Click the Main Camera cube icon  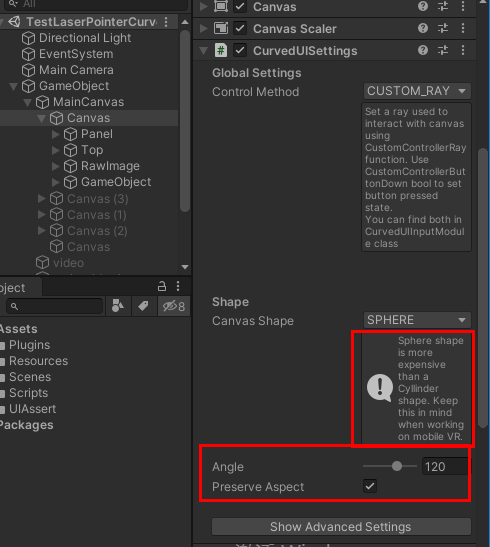click(28, 70)
